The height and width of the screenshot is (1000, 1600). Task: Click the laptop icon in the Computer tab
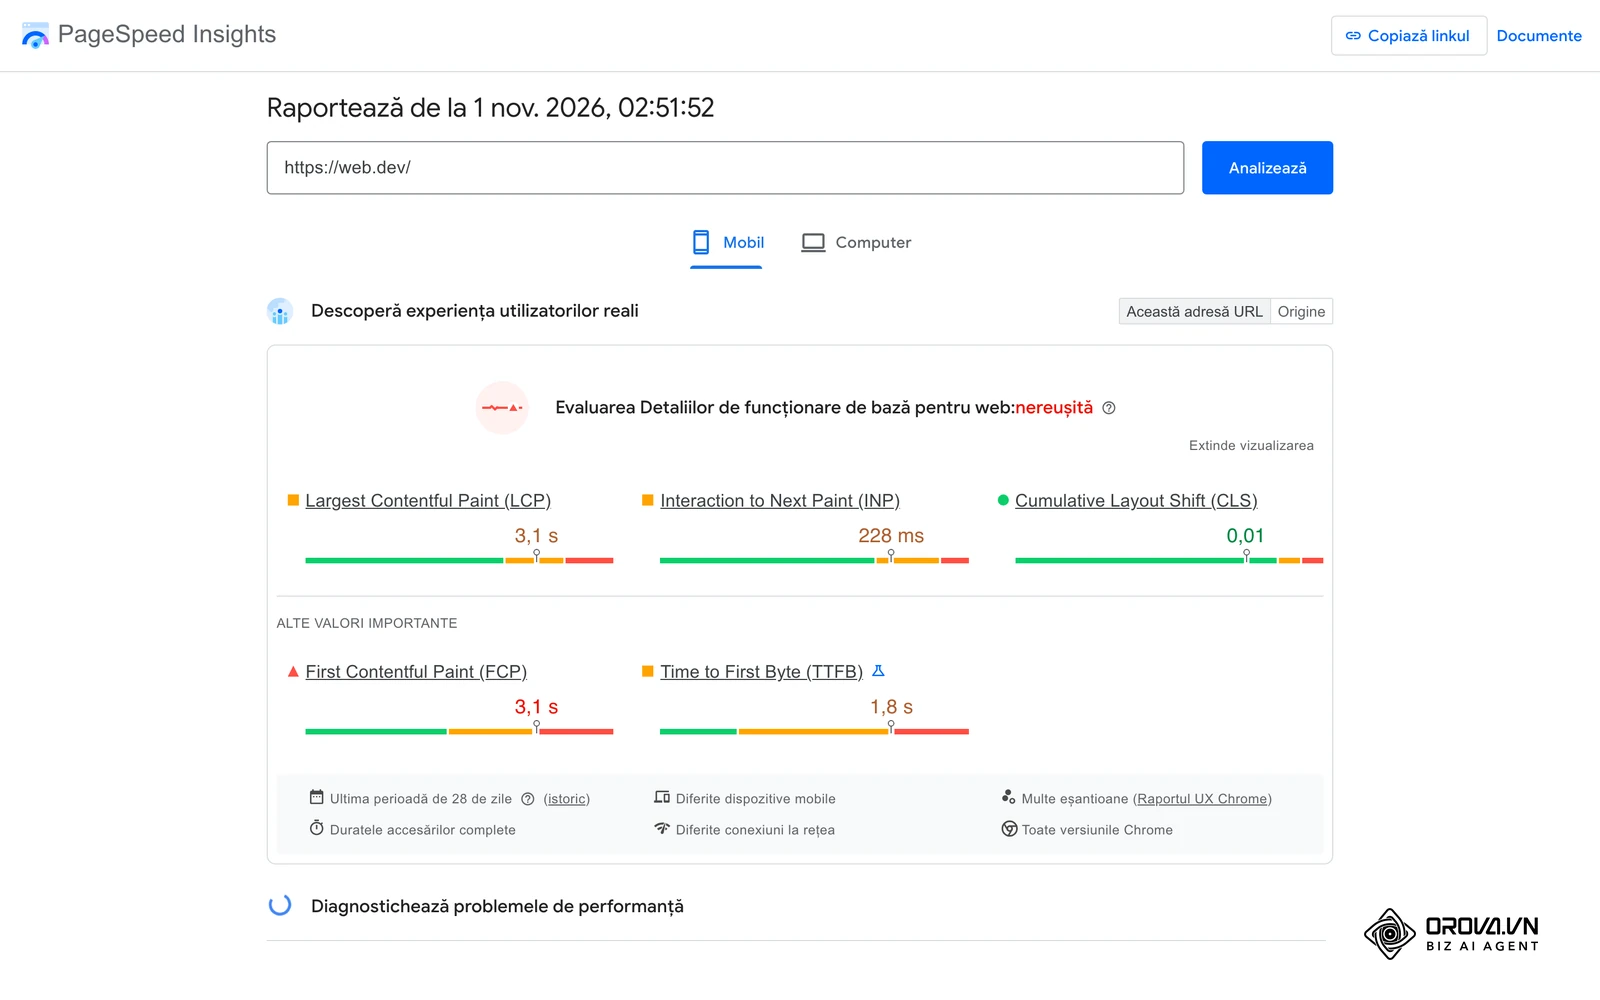tap(813, 243)
